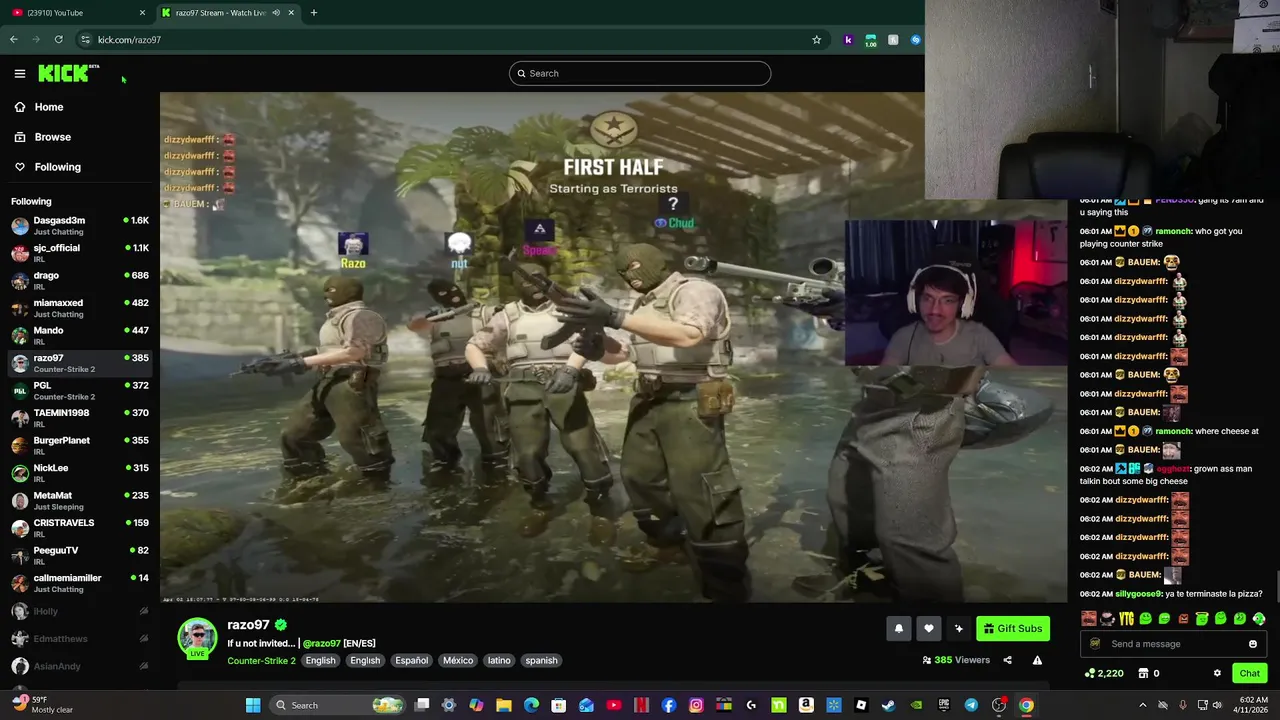Screen dimensions: 1280x720
Task: Click the taskbar clock showing 6:02 AM
Action: [1253, 705]
